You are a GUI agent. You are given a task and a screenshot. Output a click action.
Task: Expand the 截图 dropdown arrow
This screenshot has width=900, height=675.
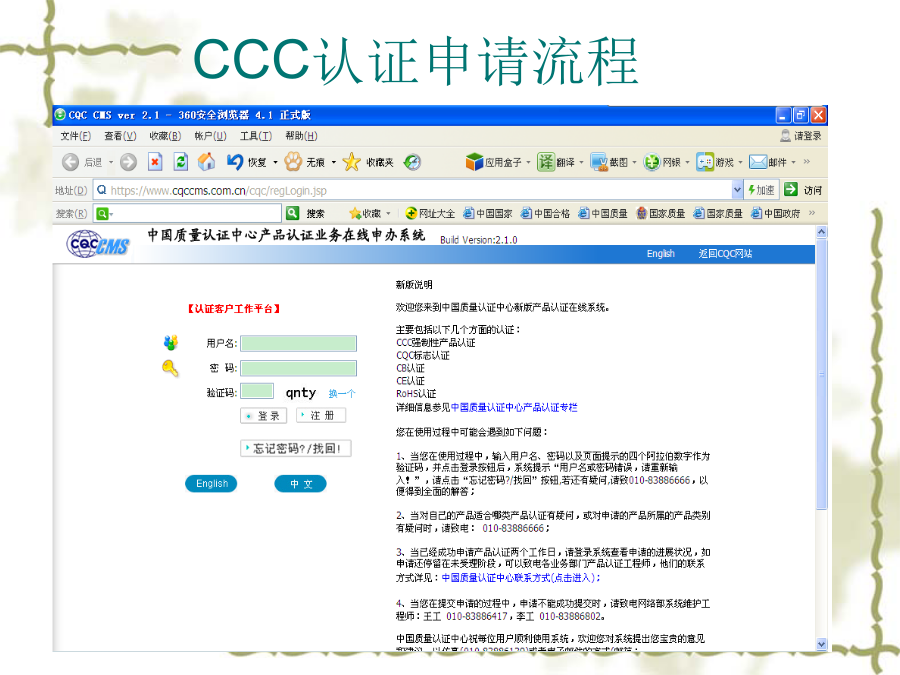pyautogui.click(x=634, y=163)
